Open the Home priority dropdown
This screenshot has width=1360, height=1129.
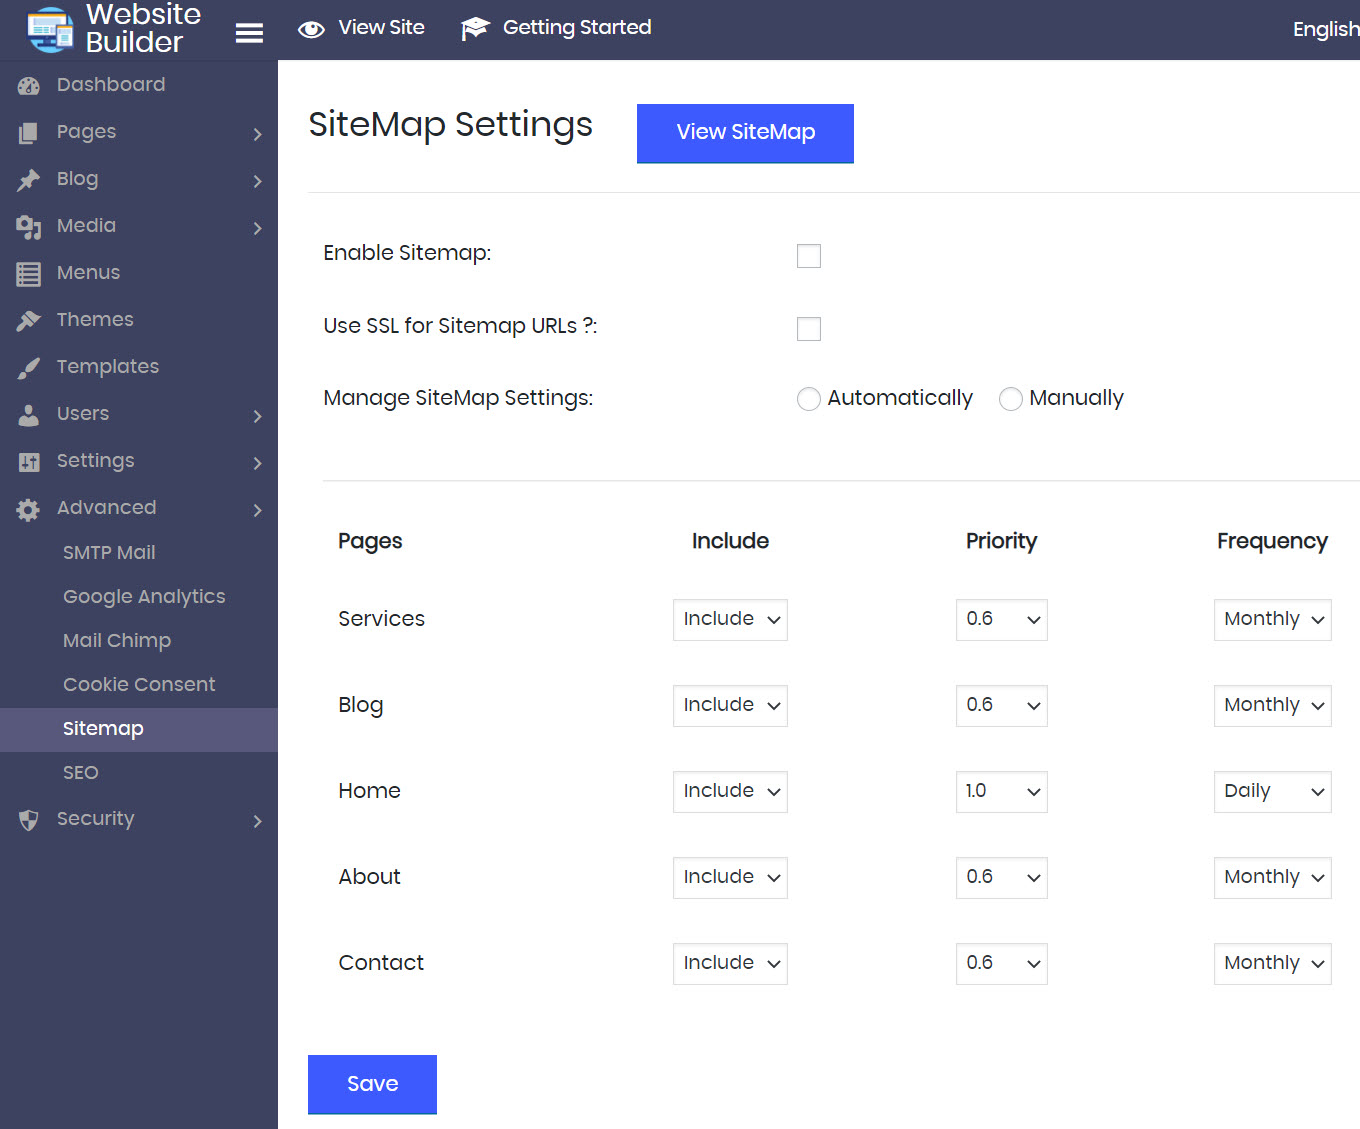pyautogui.click(x=1001, y=792)
